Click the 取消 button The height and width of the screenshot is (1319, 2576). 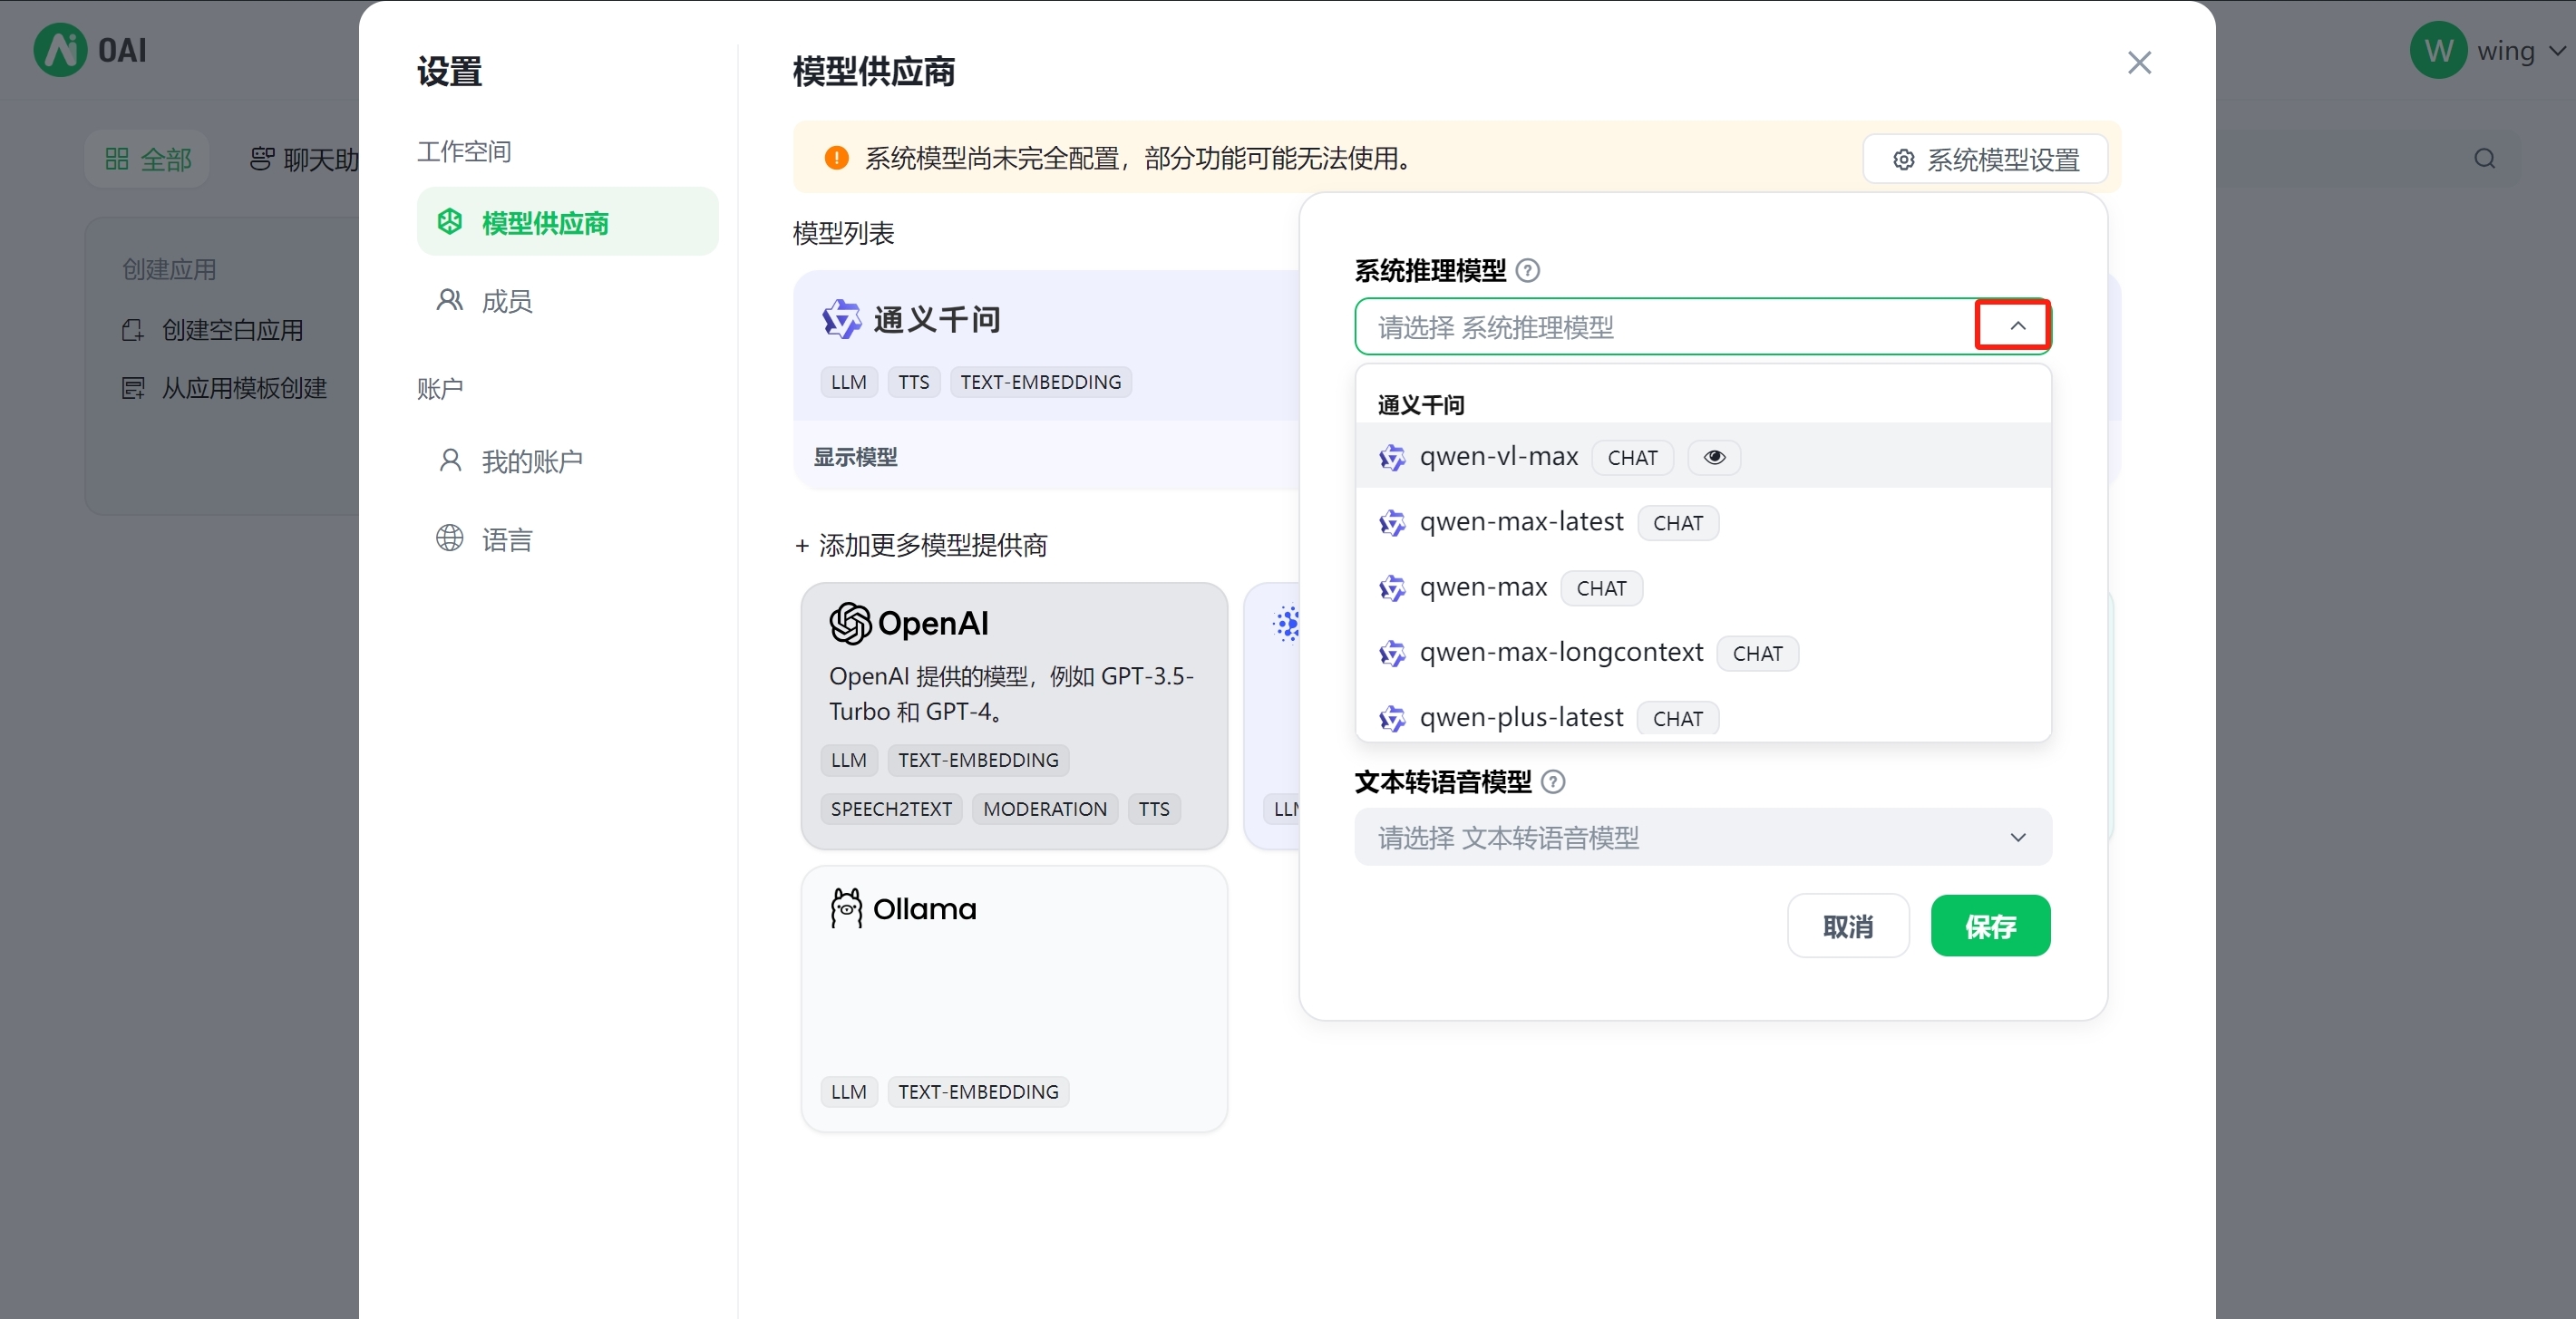(x=1848, y=926)
